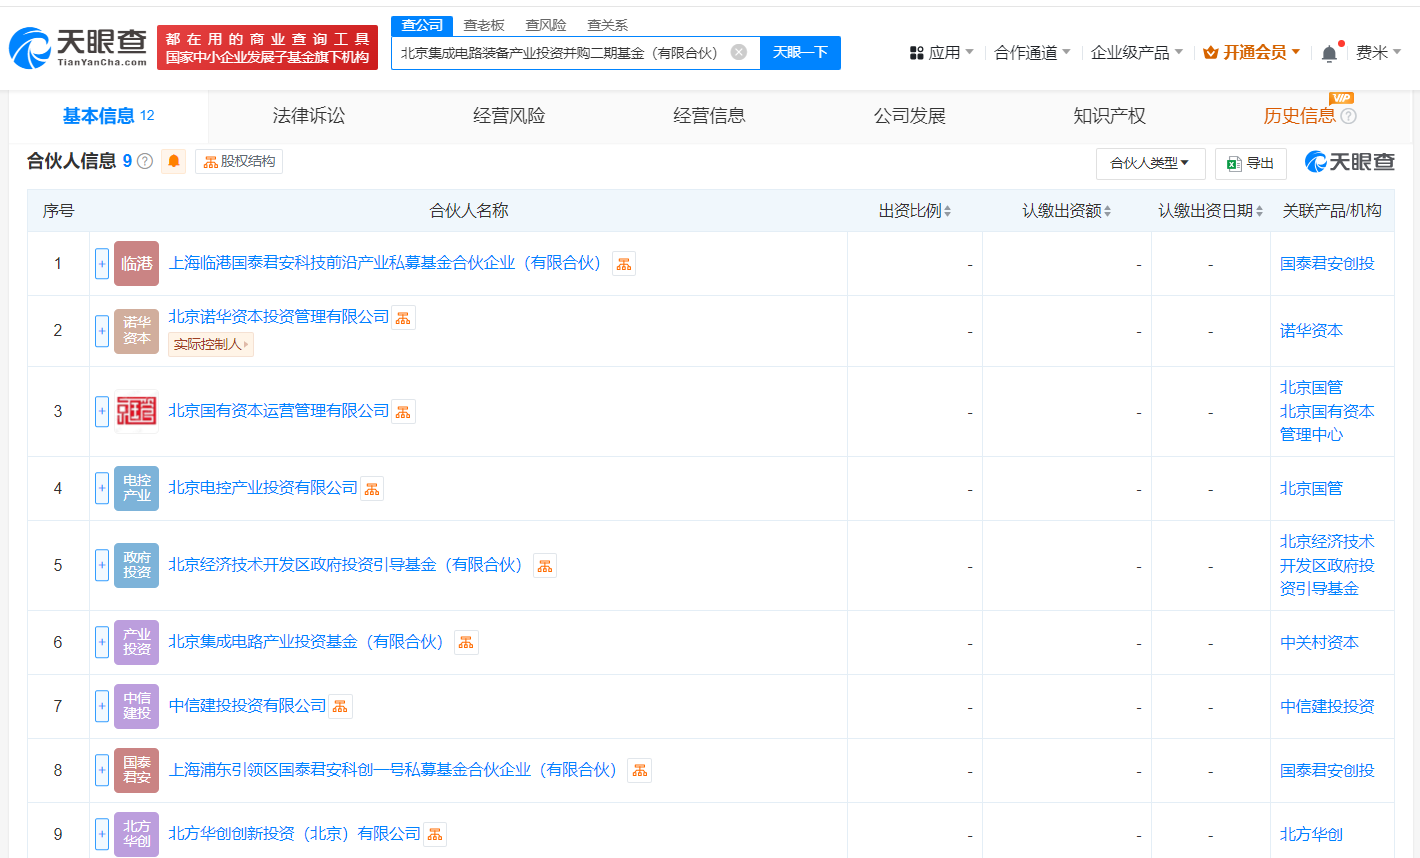Screen dimensions: 1420x858
Task: Select the 查风险 search mode tab
Action: 546,25
